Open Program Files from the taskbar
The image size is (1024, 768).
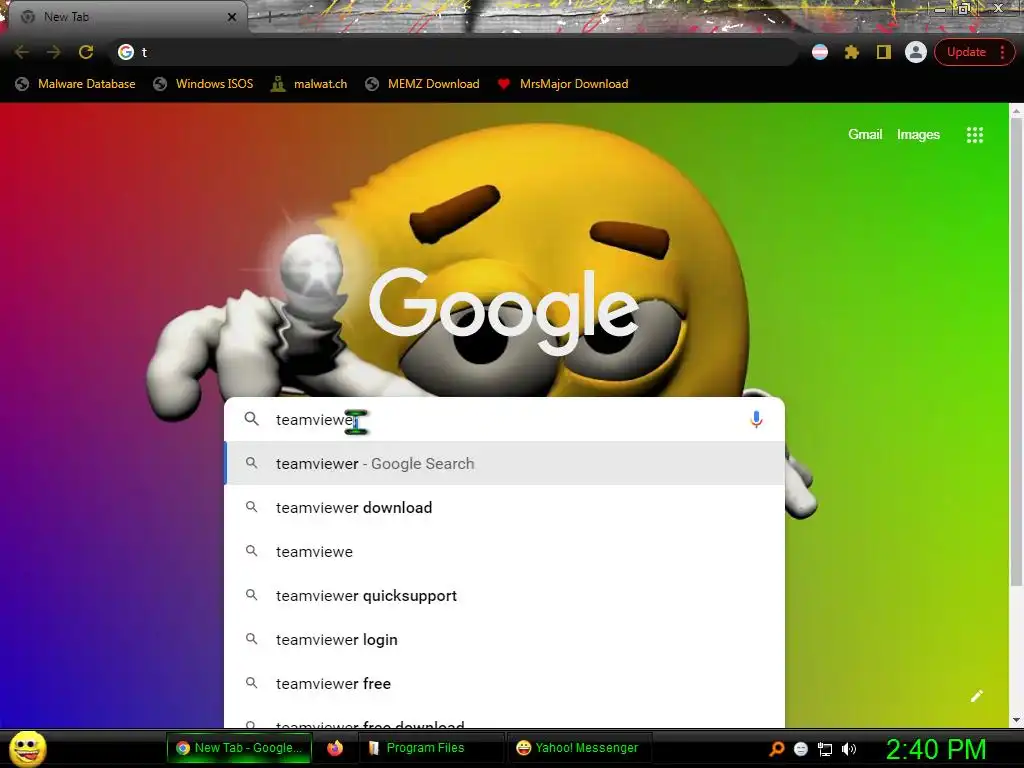pyautogui.click(x=430, y=748)
